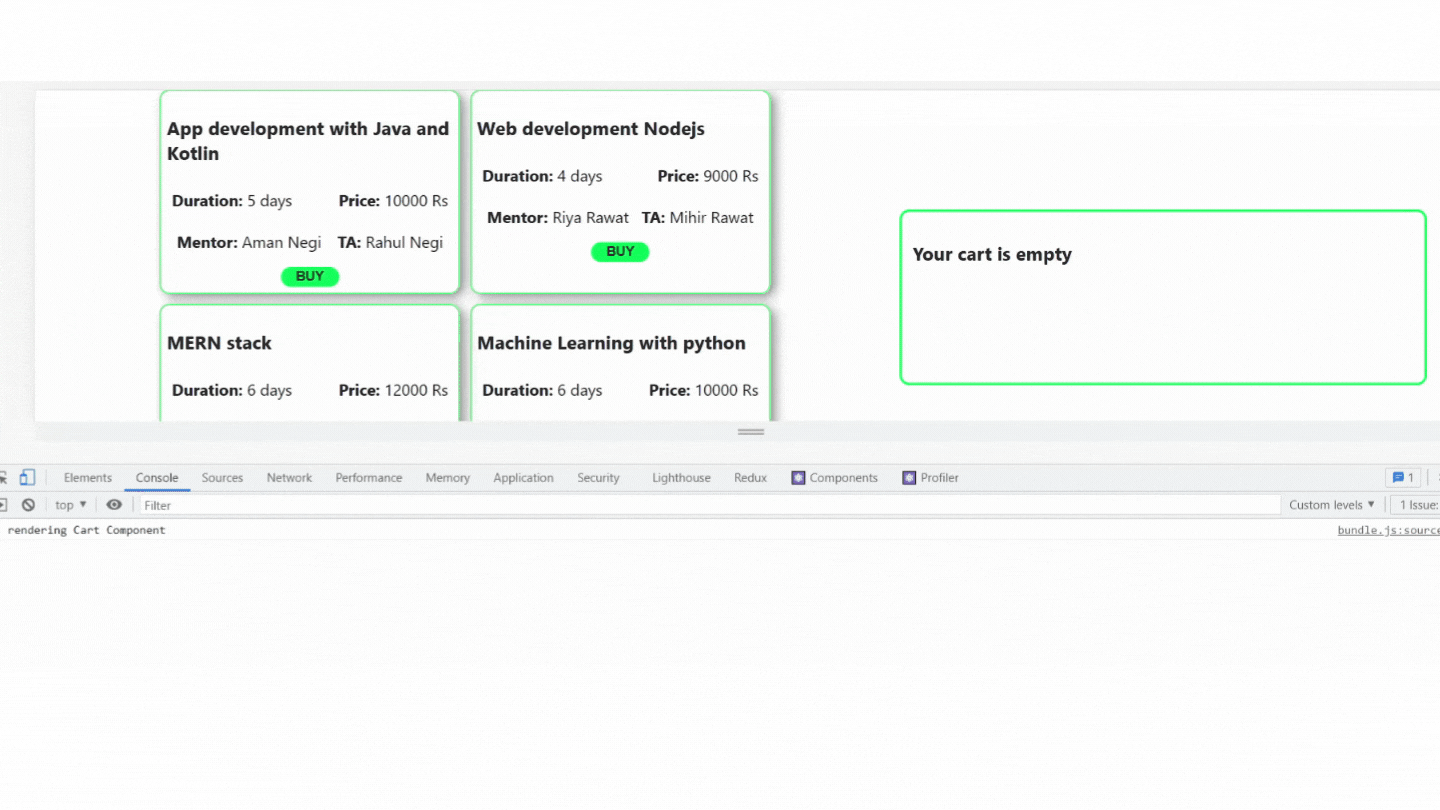Click the 'Web development Nodejs' title
This screenshot has width=1440, height=810.
[591, 129]
